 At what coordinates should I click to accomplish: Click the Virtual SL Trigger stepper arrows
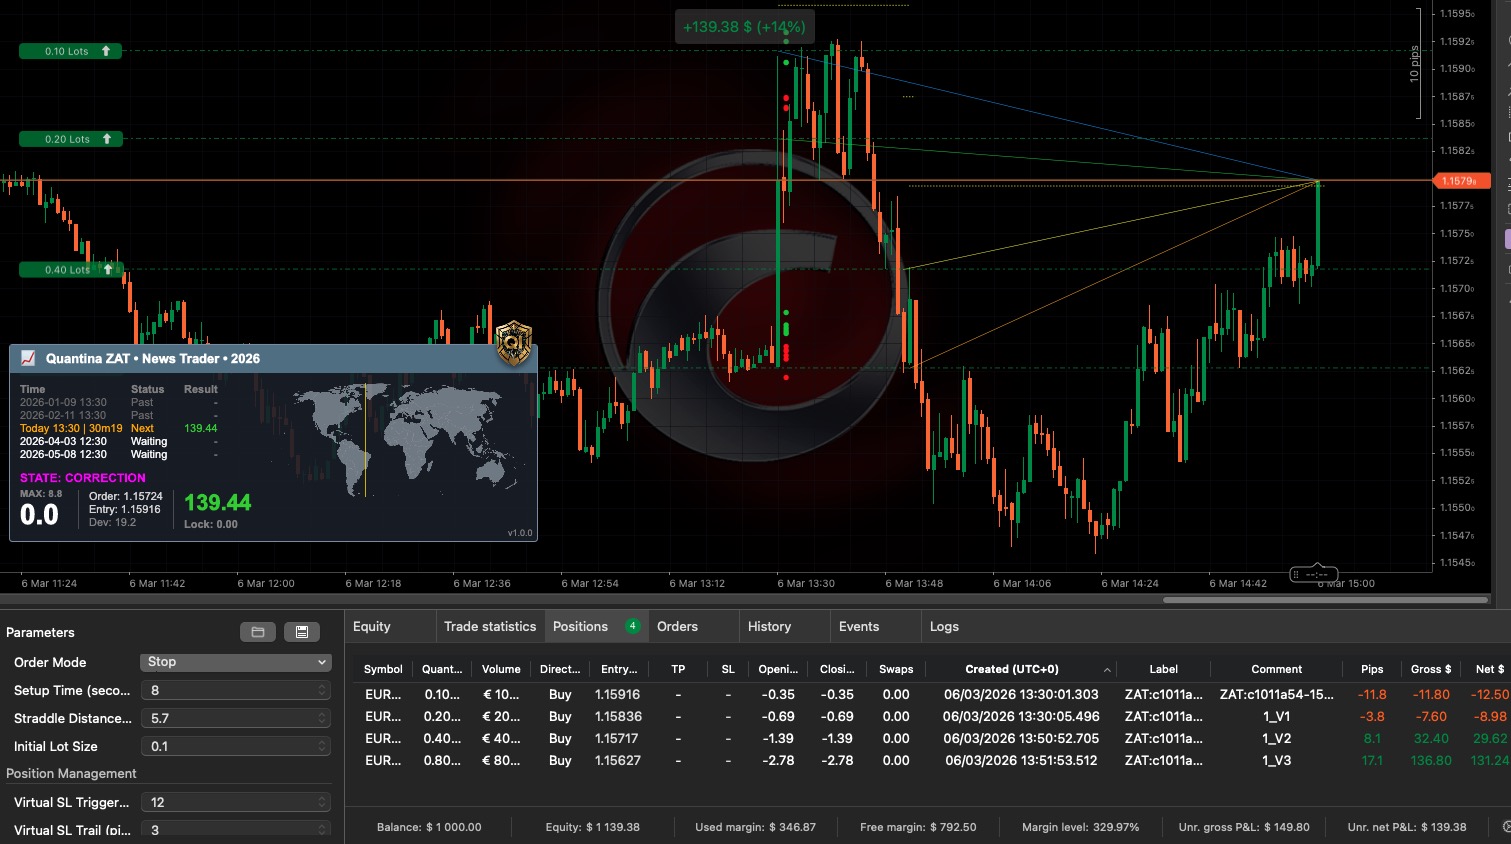(322, 802)
